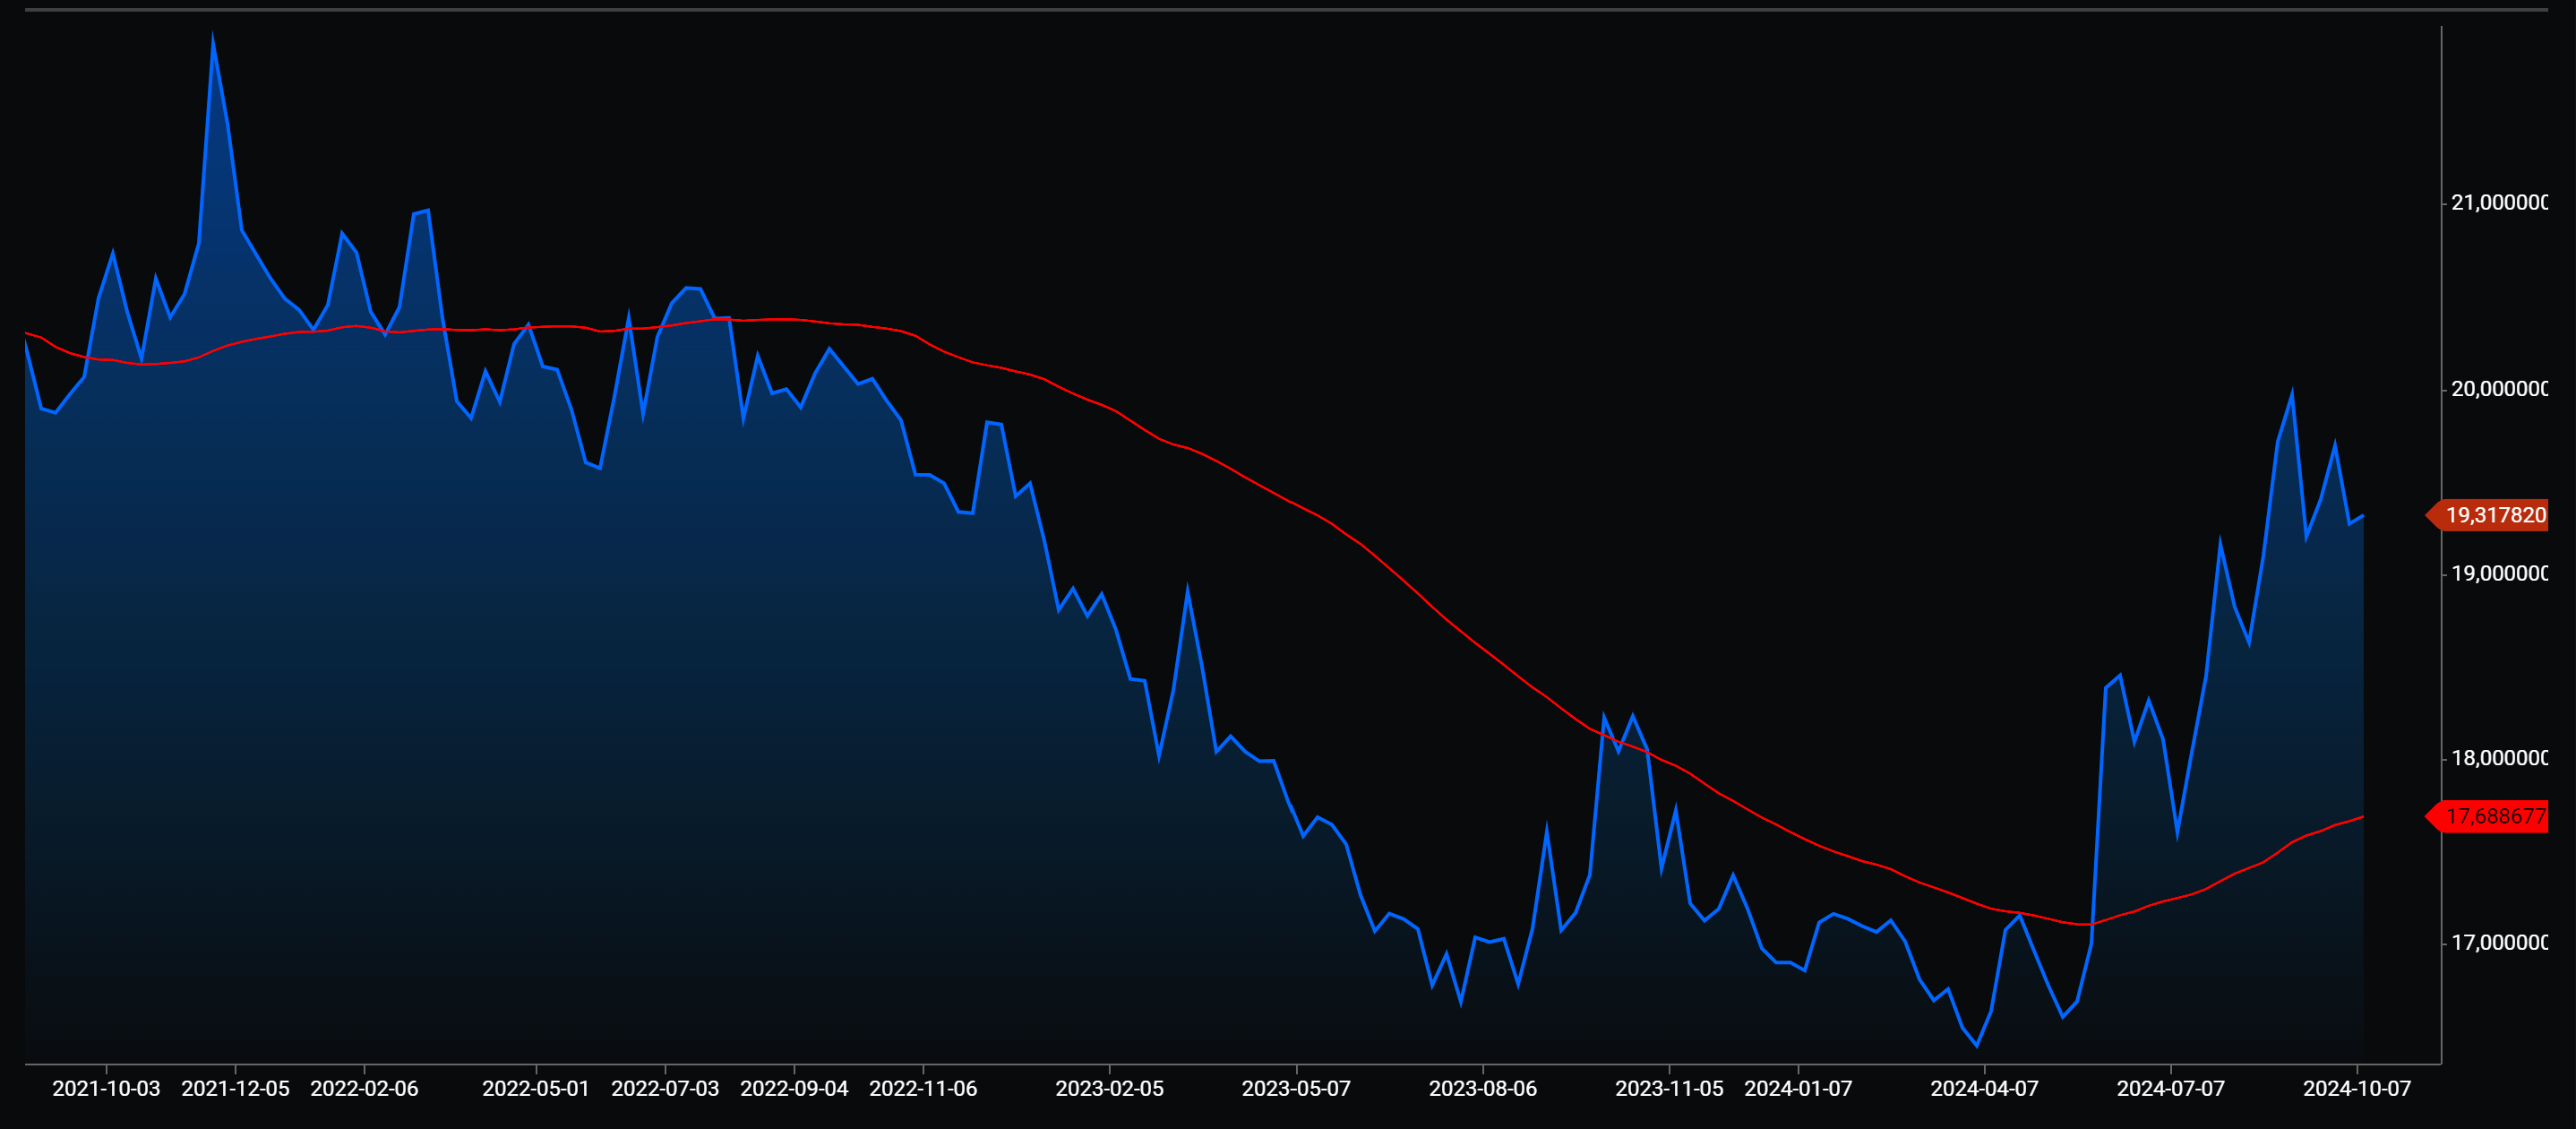Viewport: 2576px width, 1129px height.
Task: Click the 2023-11-05 date label
Action: [x=1669, y=1088]
